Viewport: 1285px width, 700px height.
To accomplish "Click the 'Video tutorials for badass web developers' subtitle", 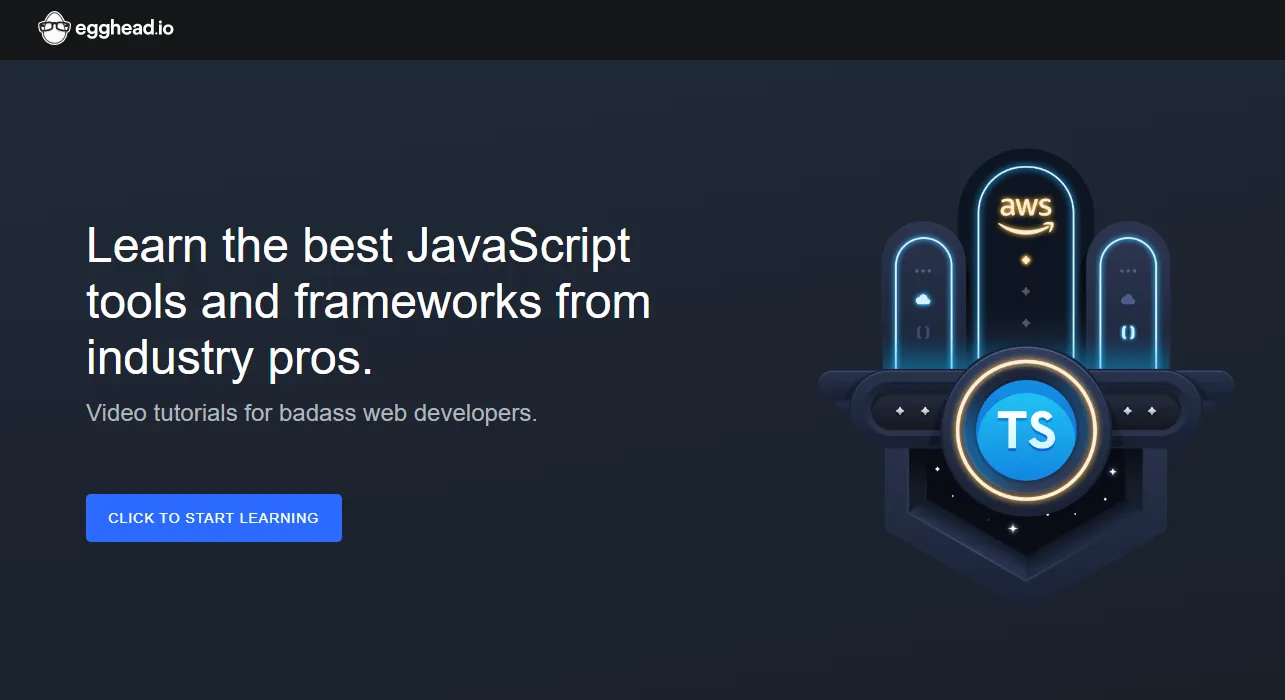I will [x=311, y=413].
